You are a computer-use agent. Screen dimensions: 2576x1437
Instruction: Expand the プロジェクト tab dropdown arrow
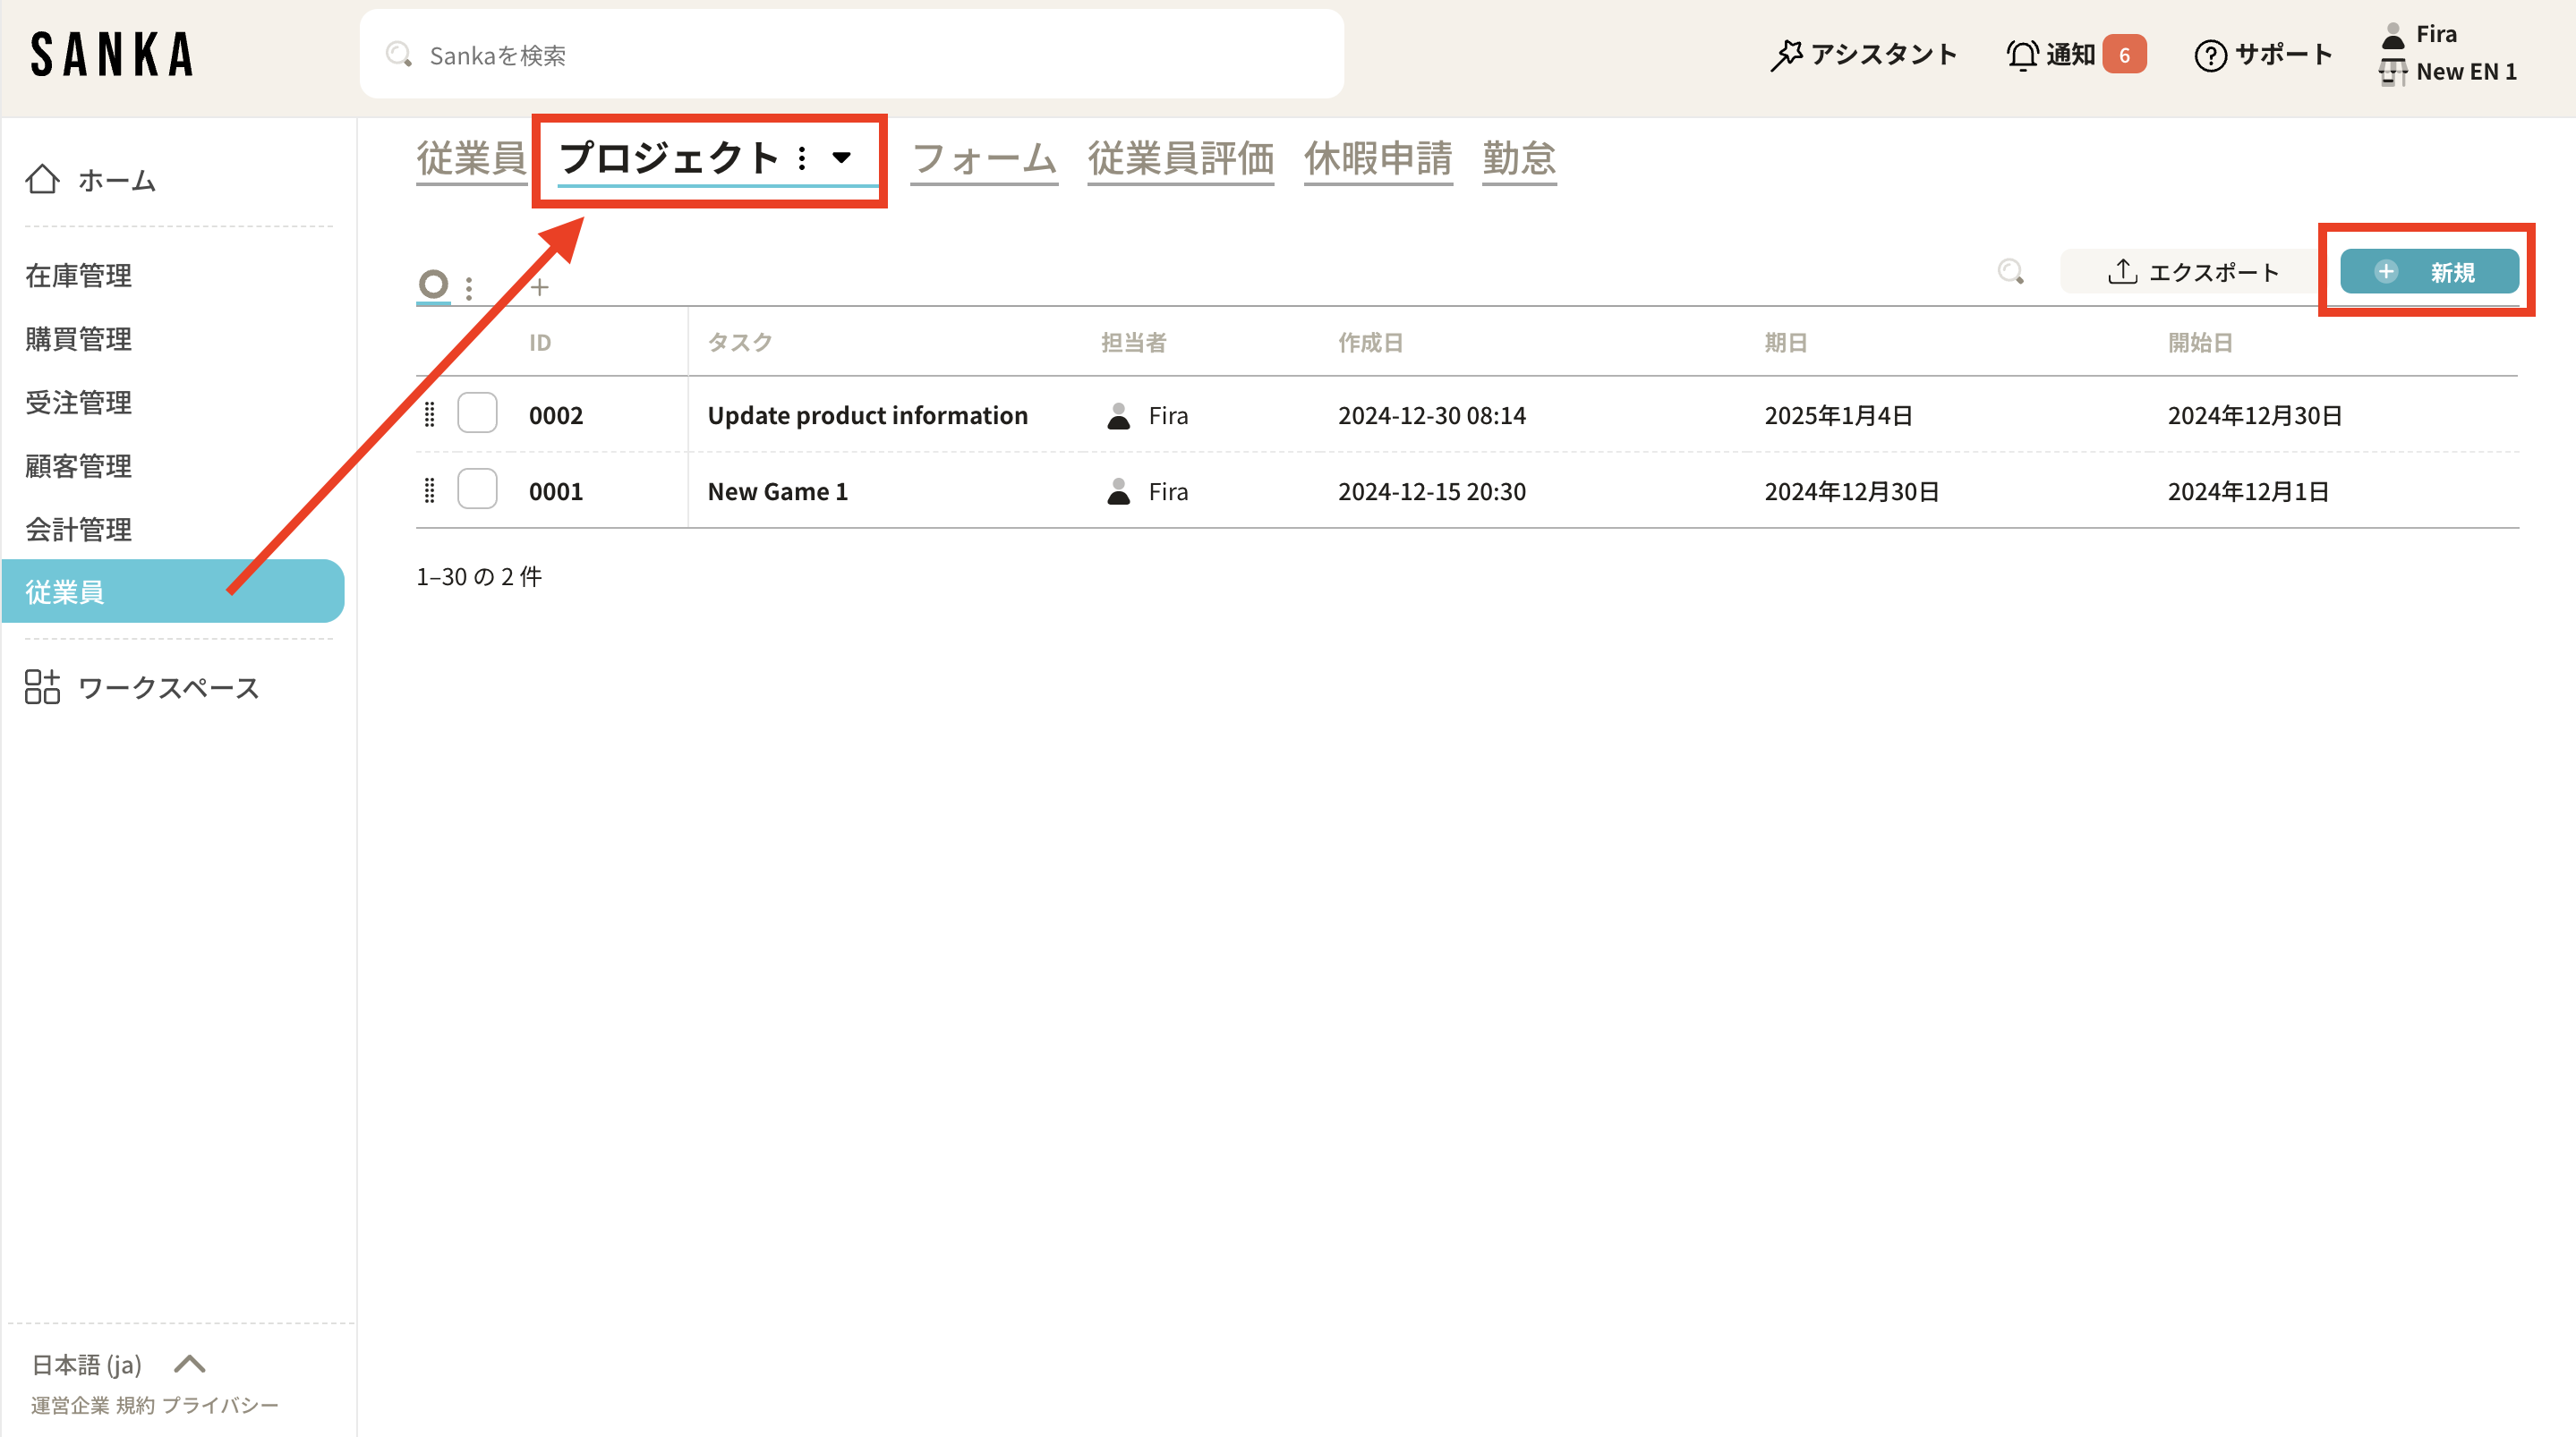842,157
